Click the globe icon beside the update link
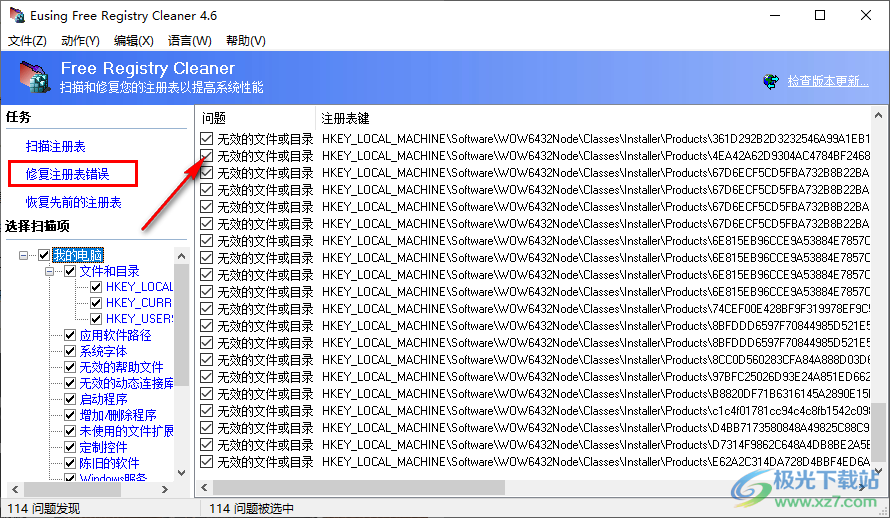 (771, 82)
